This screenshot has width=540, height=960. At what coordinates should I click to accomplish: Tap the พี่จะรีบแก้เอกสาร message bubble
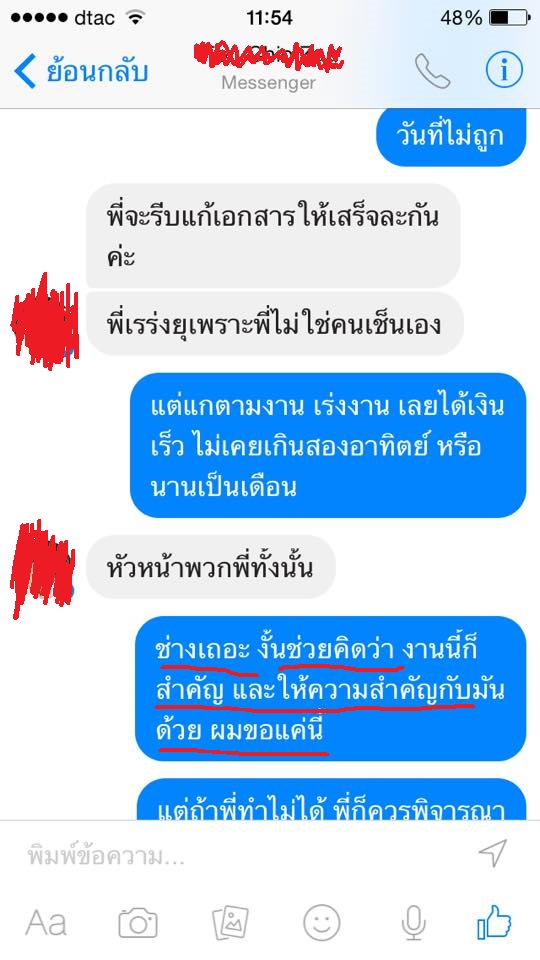273,236
